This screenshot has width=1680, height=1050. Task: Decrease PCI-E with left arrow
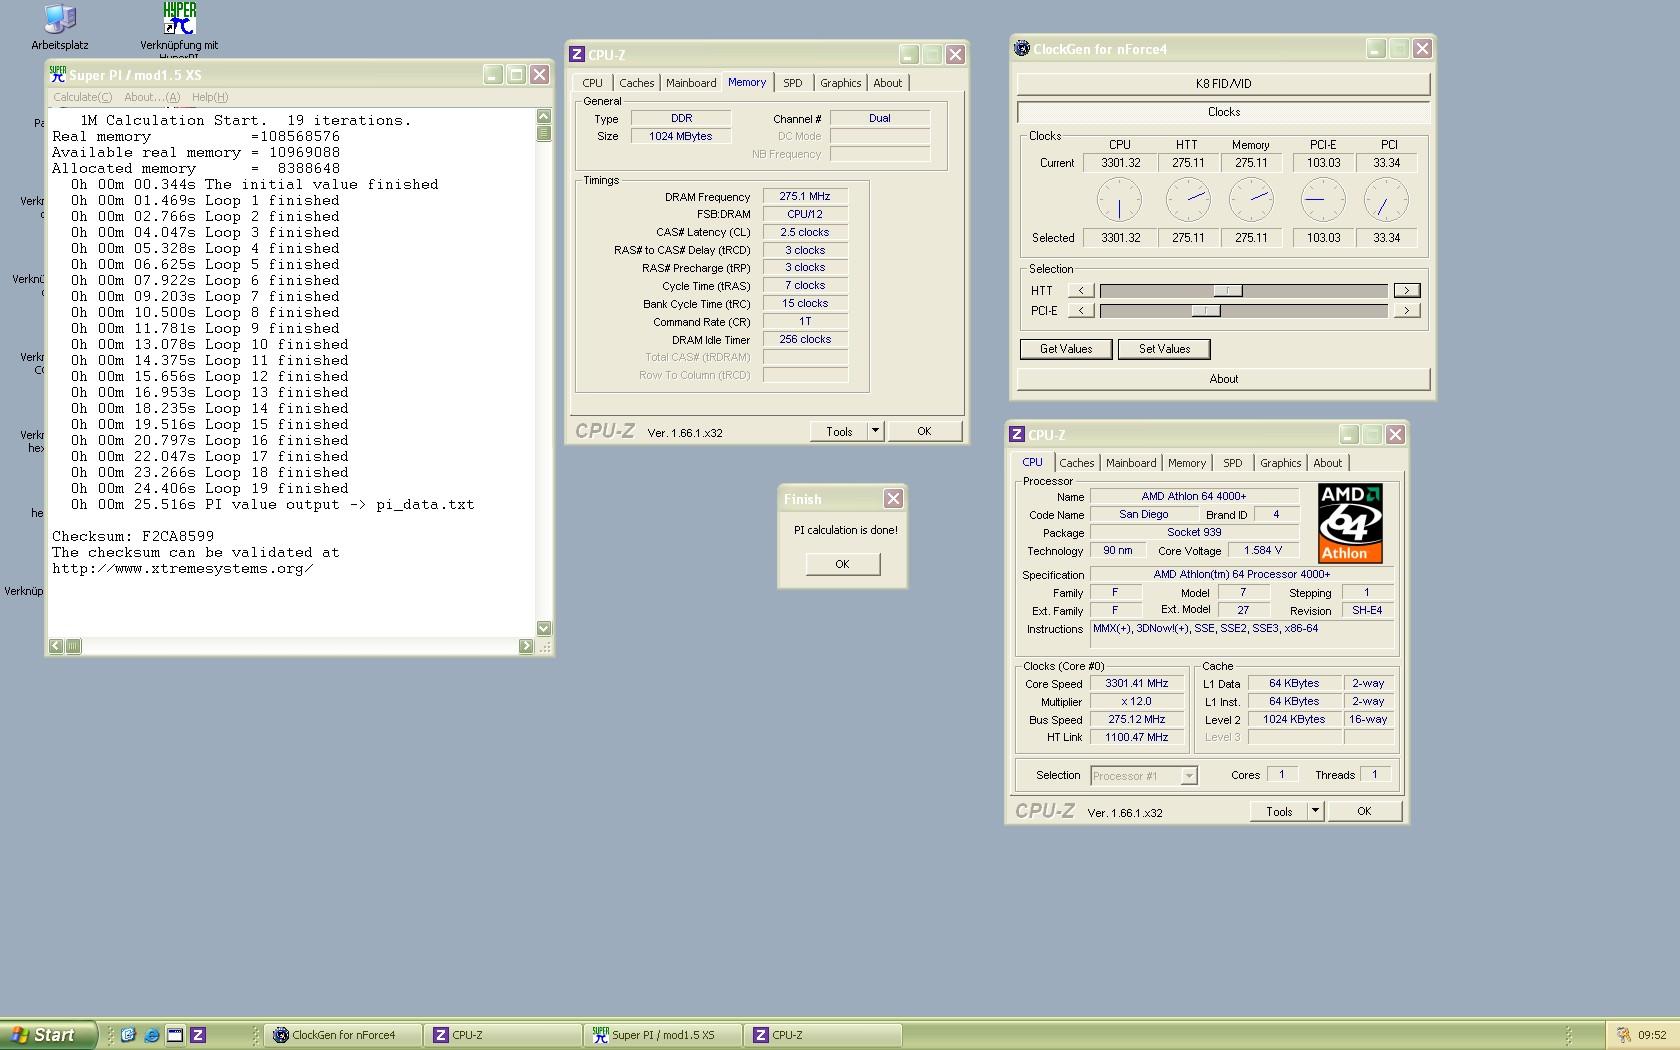pyautogui.click(x=1081, y=311)
